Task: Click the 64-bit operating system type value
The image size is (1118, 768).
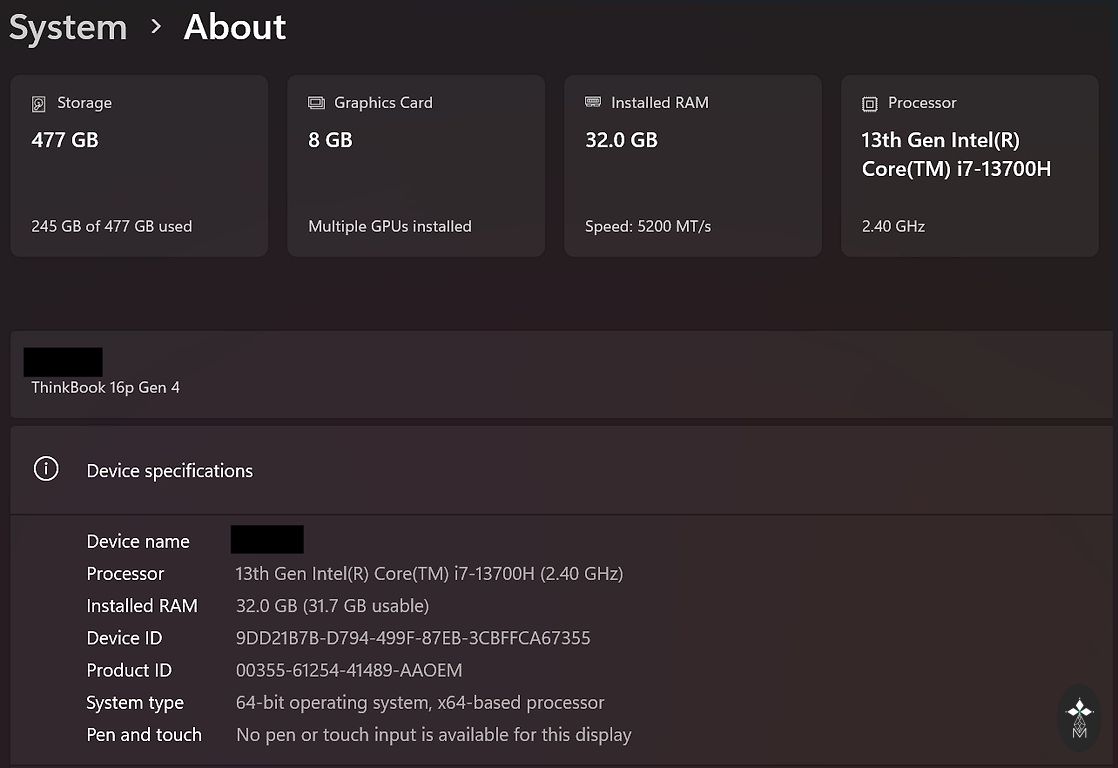Action: [419, 703]
